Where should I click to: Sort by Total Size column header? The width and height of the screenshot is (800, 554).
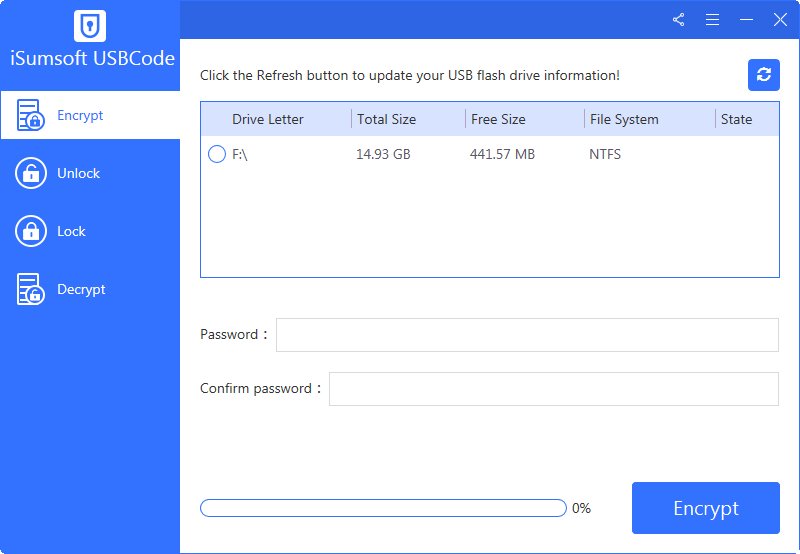(x=386, y=120)
